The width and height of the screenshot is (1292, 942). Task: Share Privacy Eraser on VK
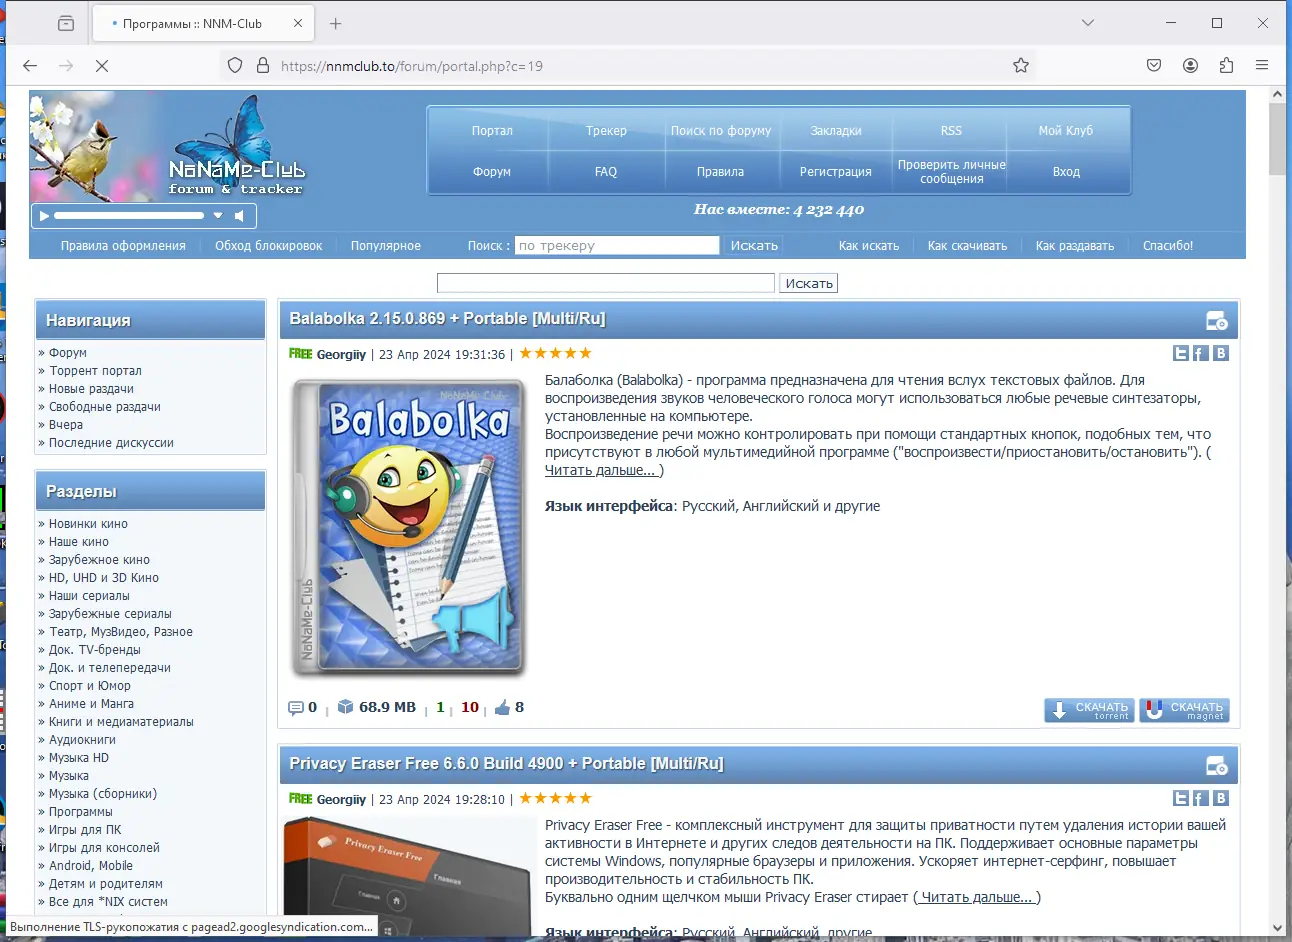pyautogui.click(x=1221, y=798)
